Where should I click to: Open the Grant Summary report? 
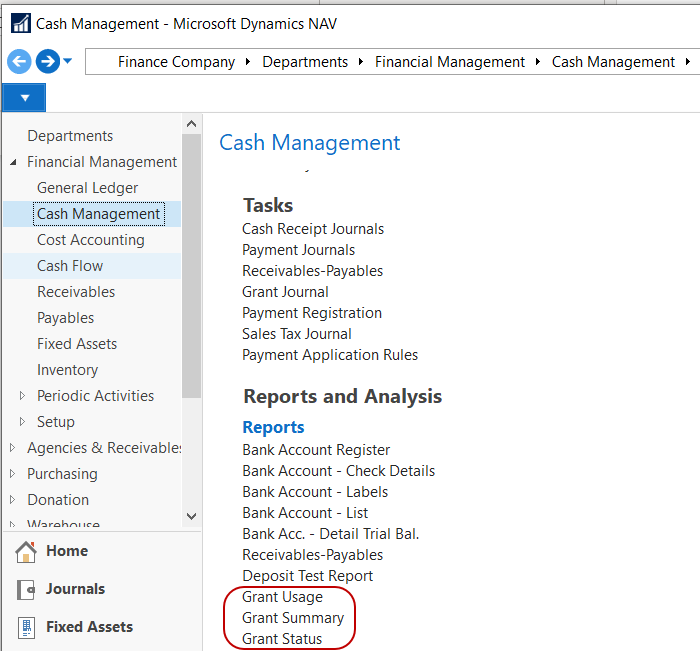[292, 618]
